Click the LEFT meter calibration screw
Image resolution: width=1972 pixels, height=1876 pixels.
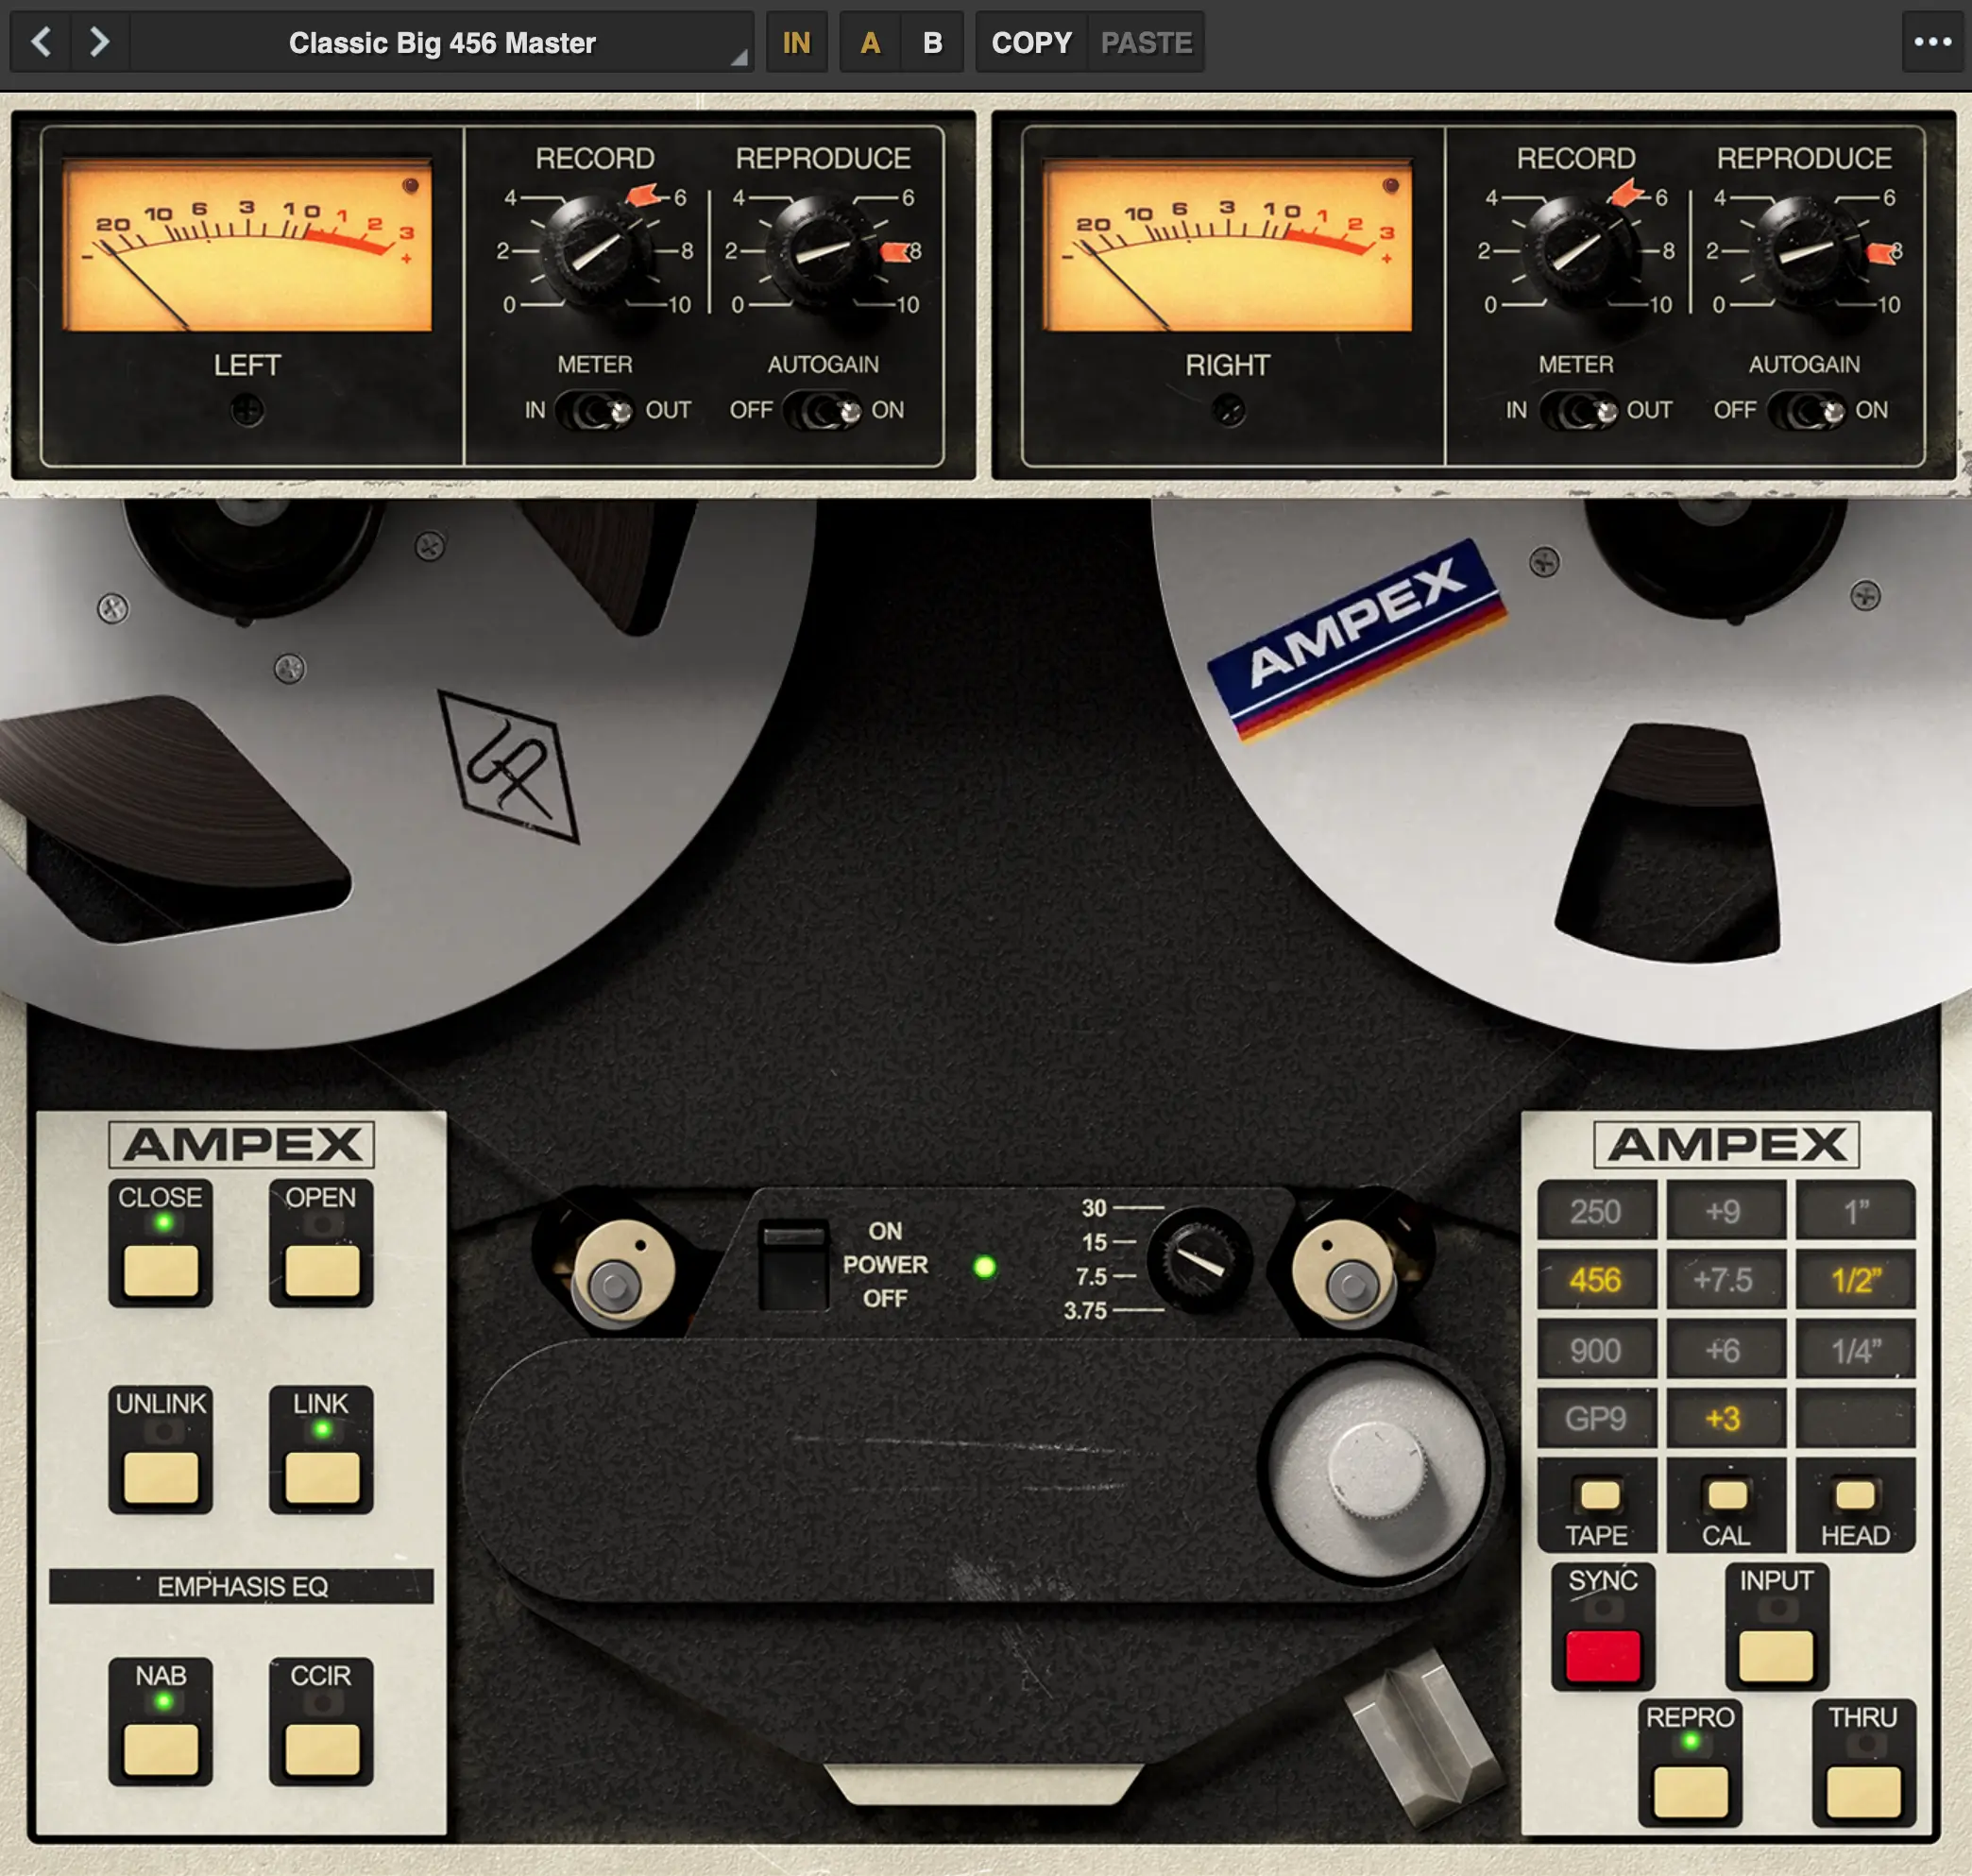[247, 409]
